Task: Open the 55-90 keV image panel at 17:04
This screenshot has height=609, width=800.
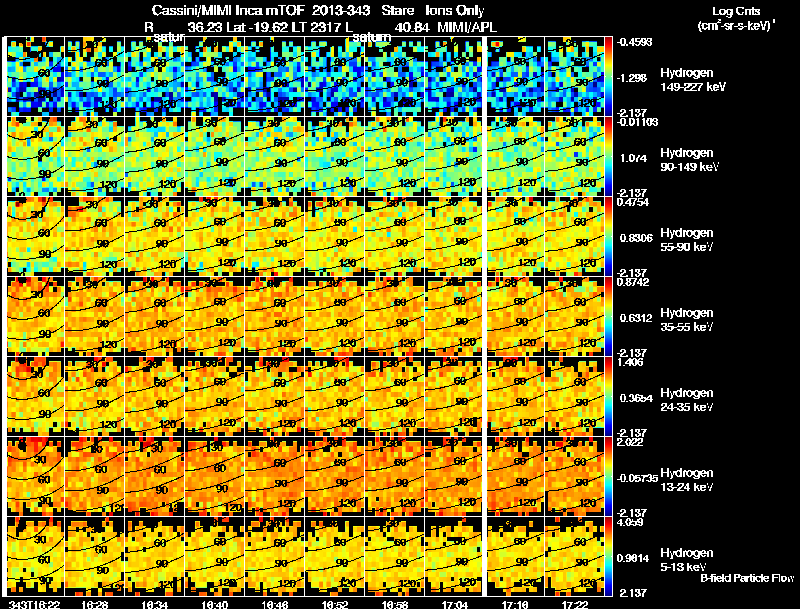Action: click(454, 237)
